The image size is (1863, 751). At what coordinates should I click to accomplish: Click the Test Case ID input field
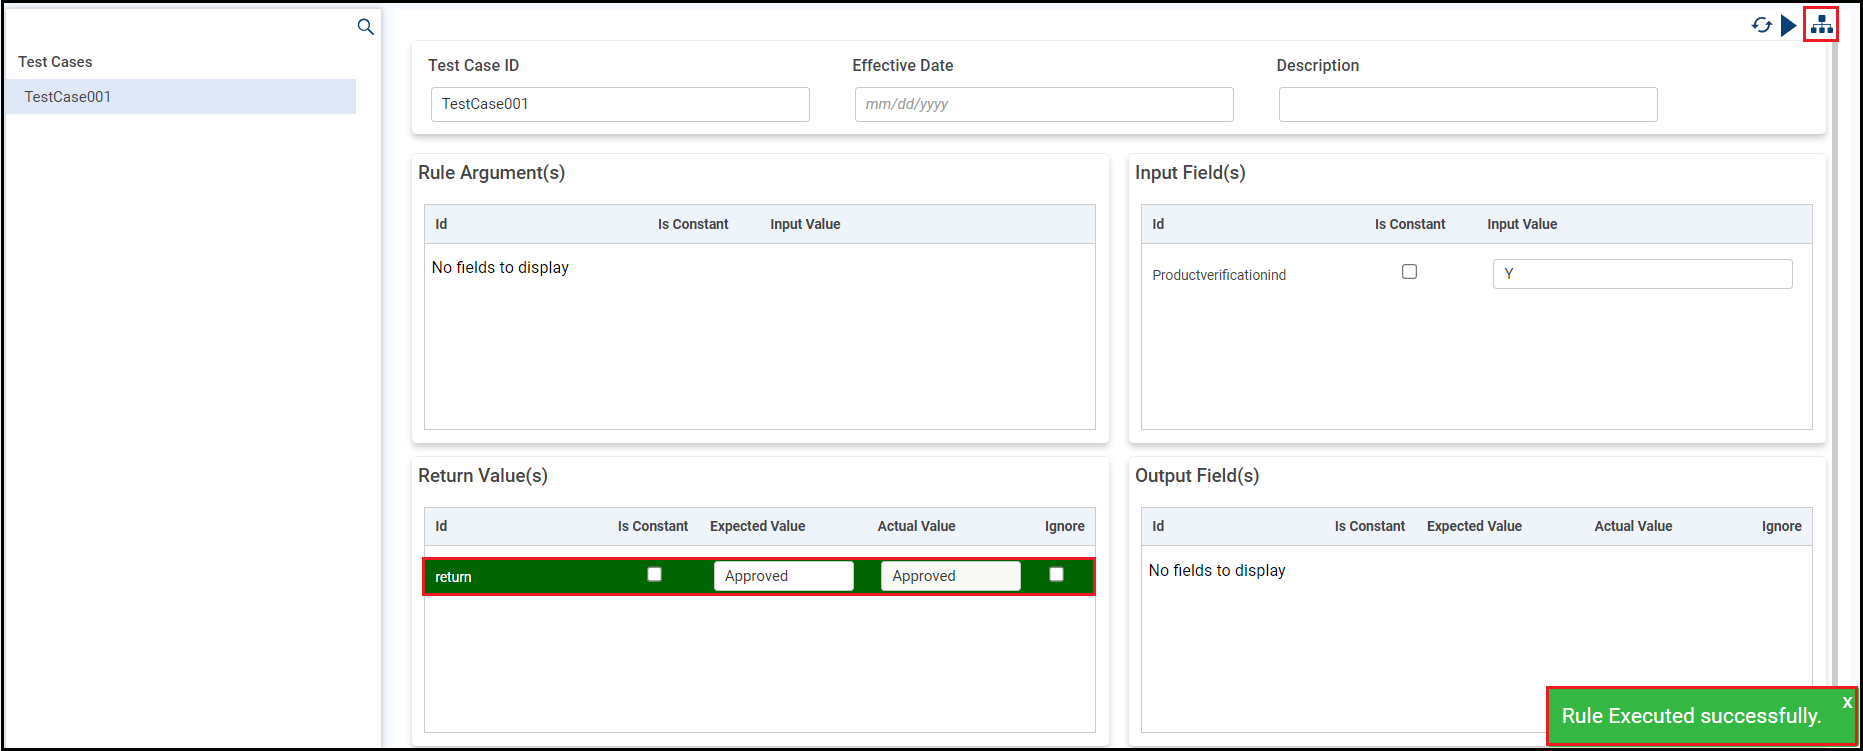coord(620,104)
